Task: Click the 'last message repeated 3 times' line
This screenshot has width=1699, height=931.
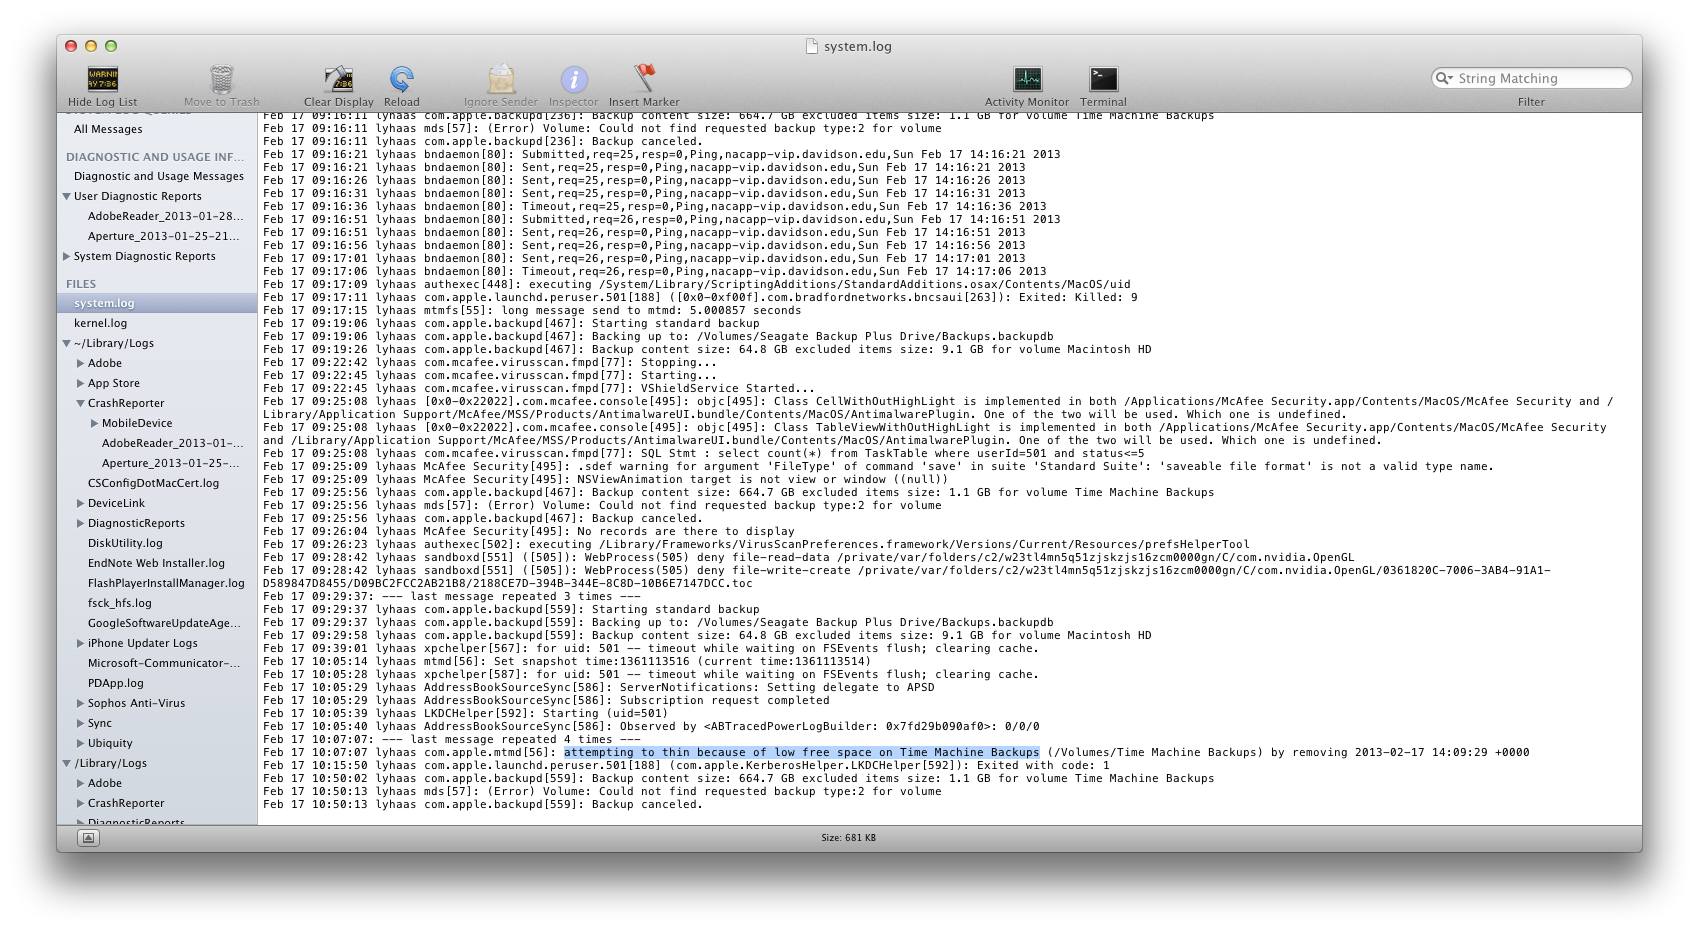Action: pos(452,596)
